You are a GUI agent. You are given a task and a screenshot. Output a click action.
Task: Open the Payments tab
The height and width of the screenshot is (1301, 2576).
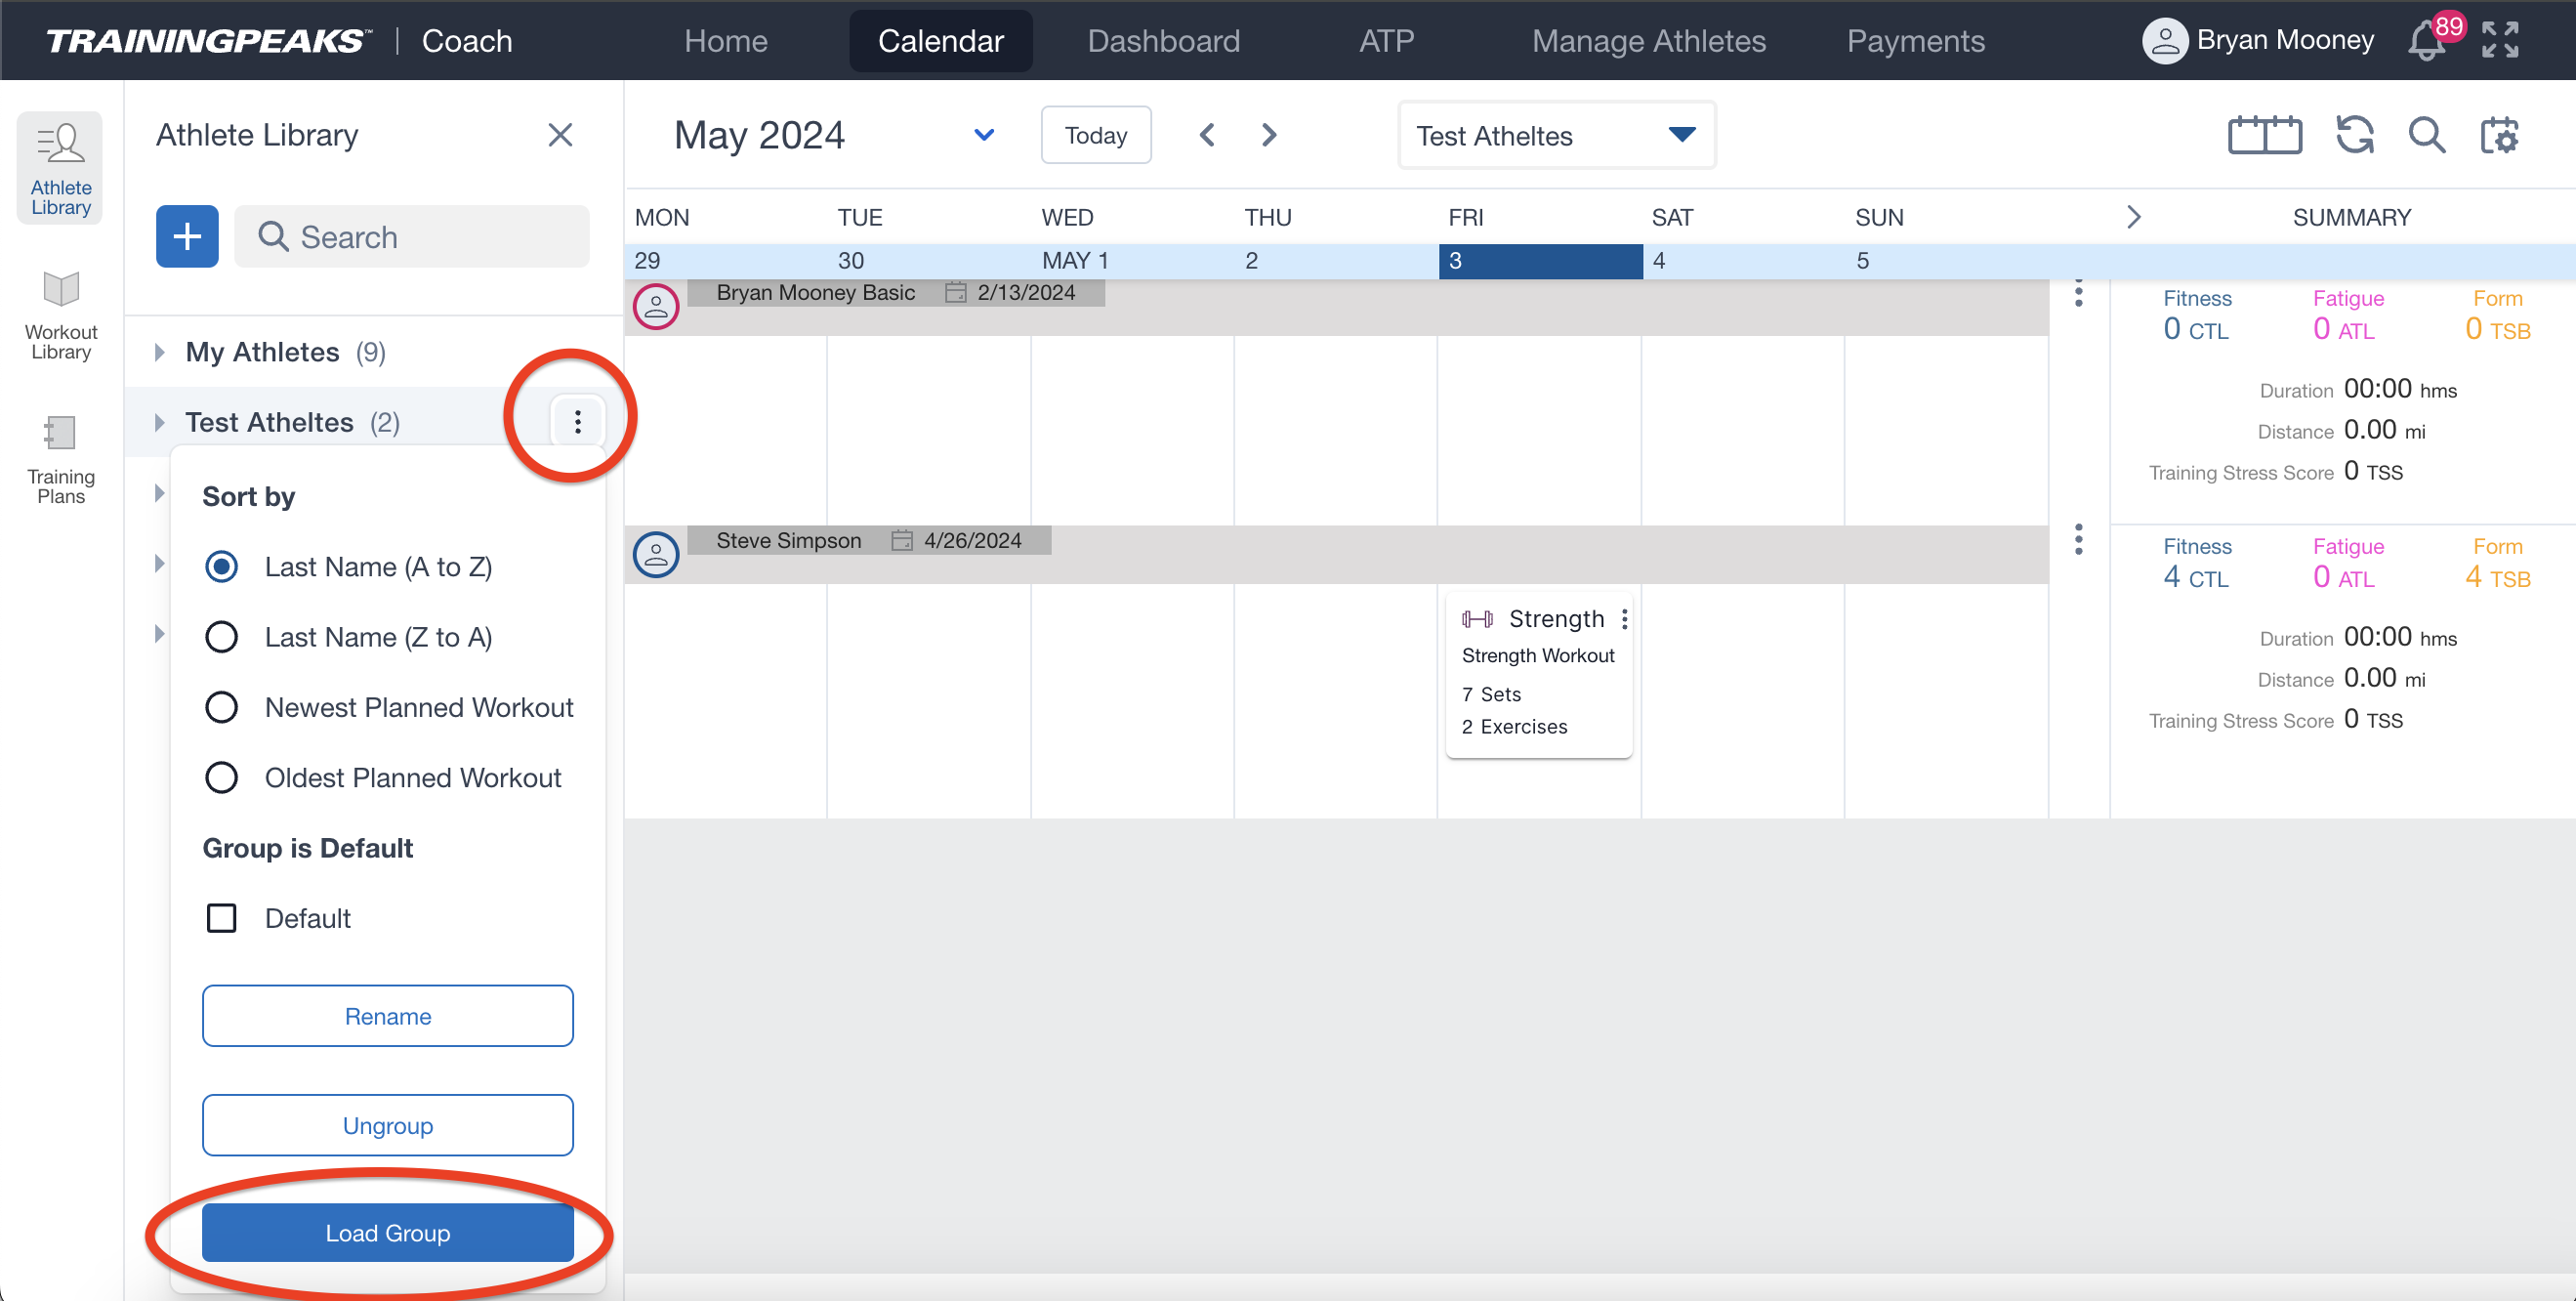tap(1915, 41)
